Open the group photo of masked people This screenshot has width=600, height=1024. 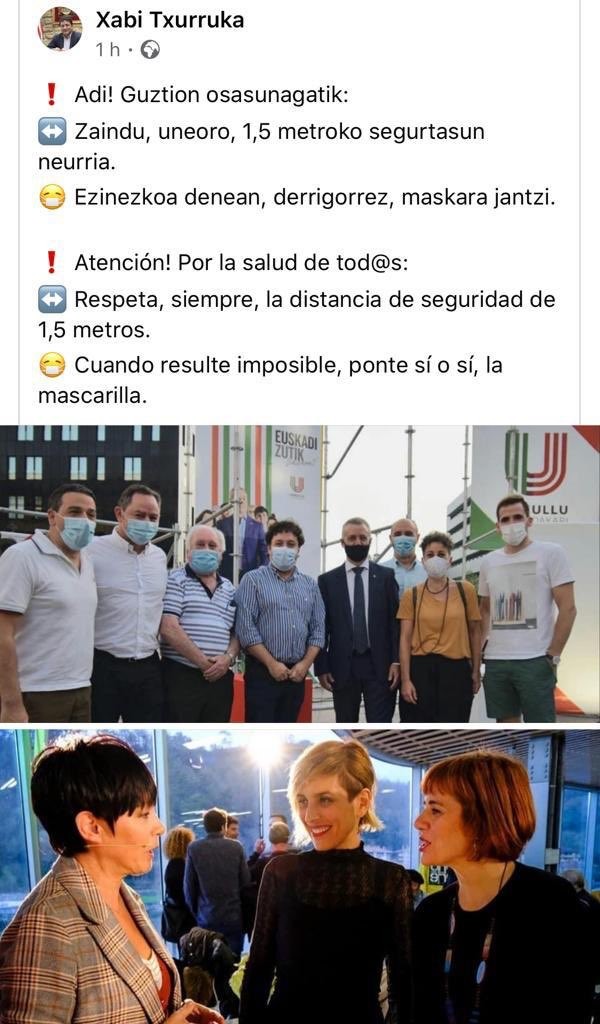point(300,573)
